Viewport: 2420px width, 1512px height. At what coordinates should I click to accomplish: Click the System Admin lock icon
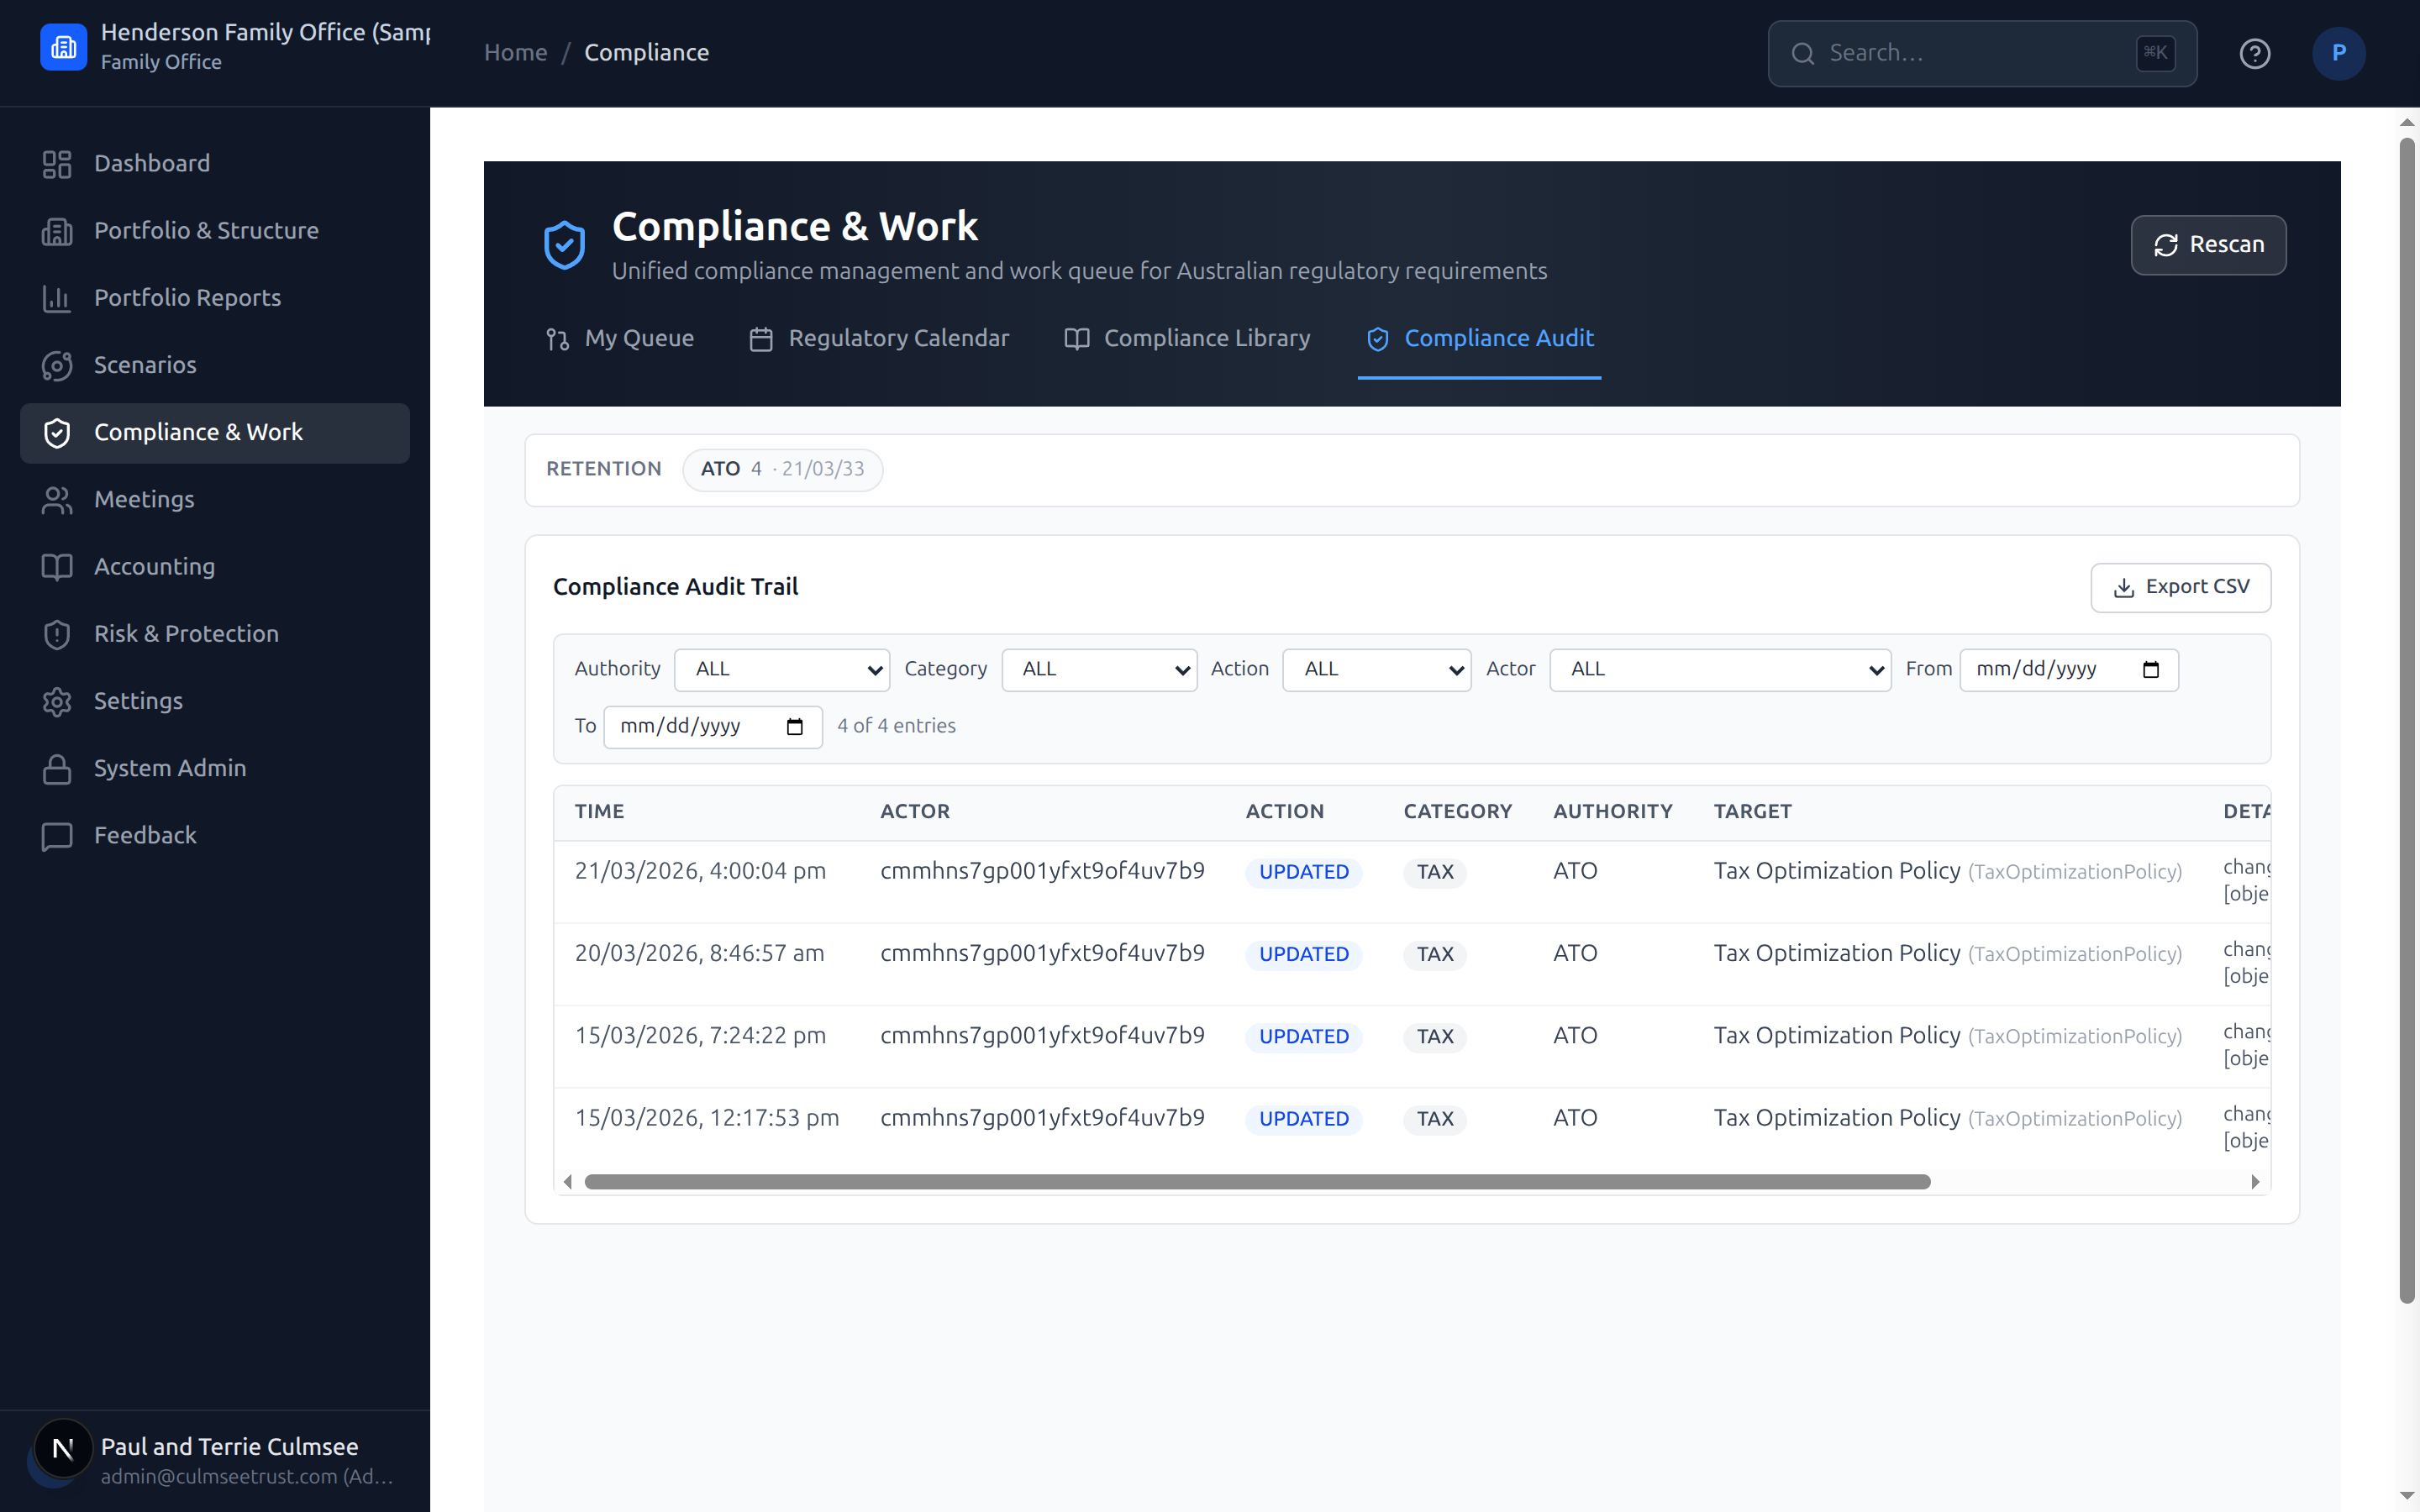[x=57, y=769]
